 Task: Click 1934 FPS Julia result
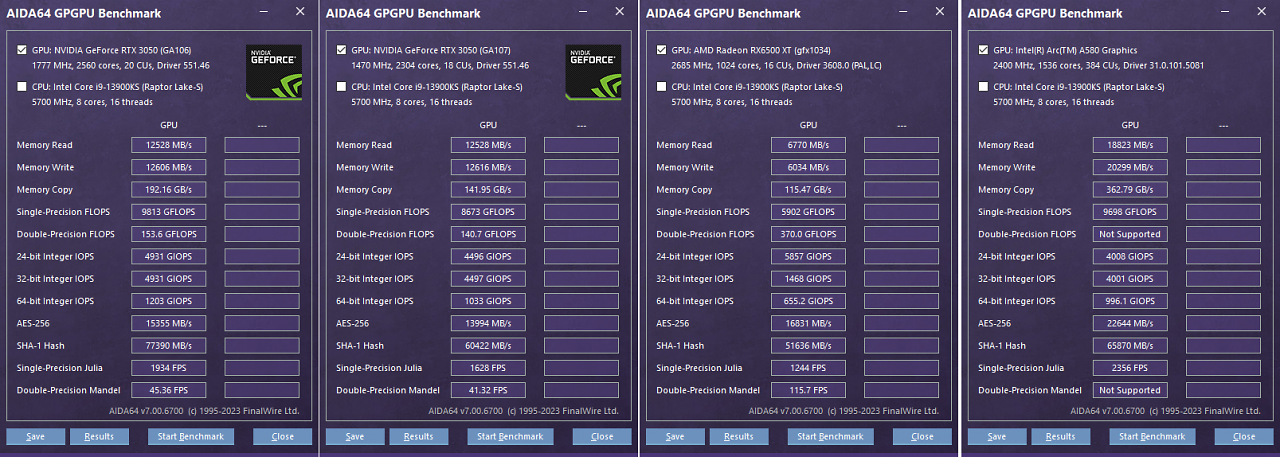coord(168,368)
